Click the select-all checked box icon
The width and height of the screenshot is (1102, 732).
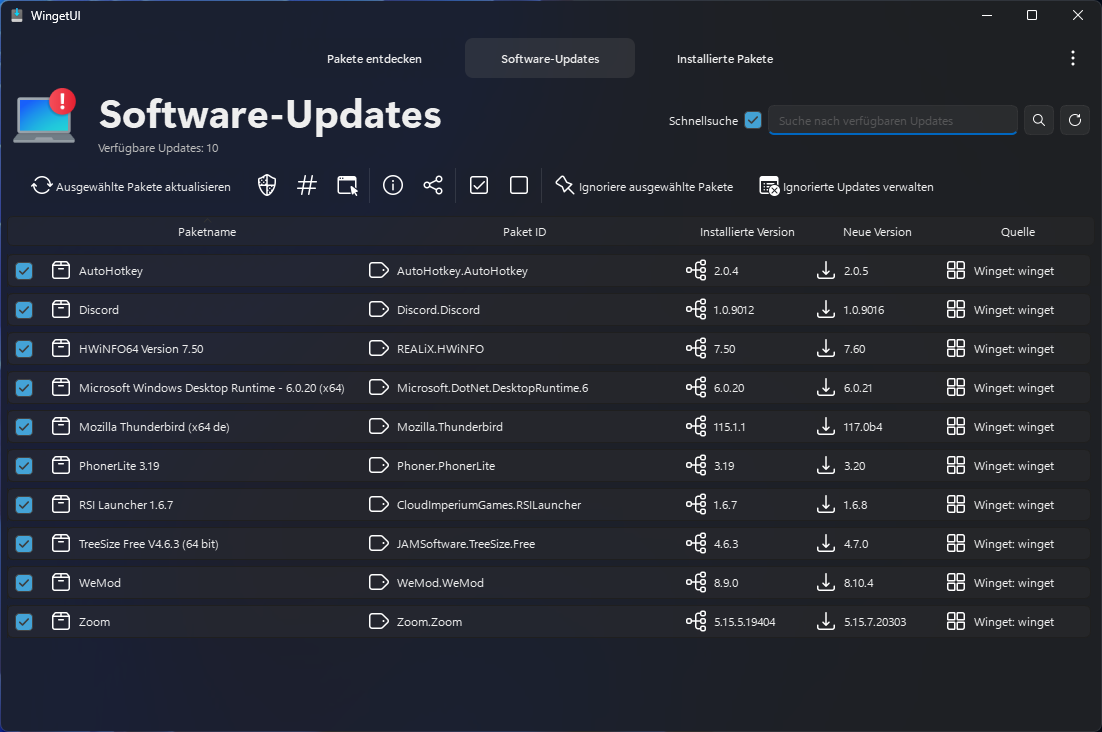click(479, 185)
